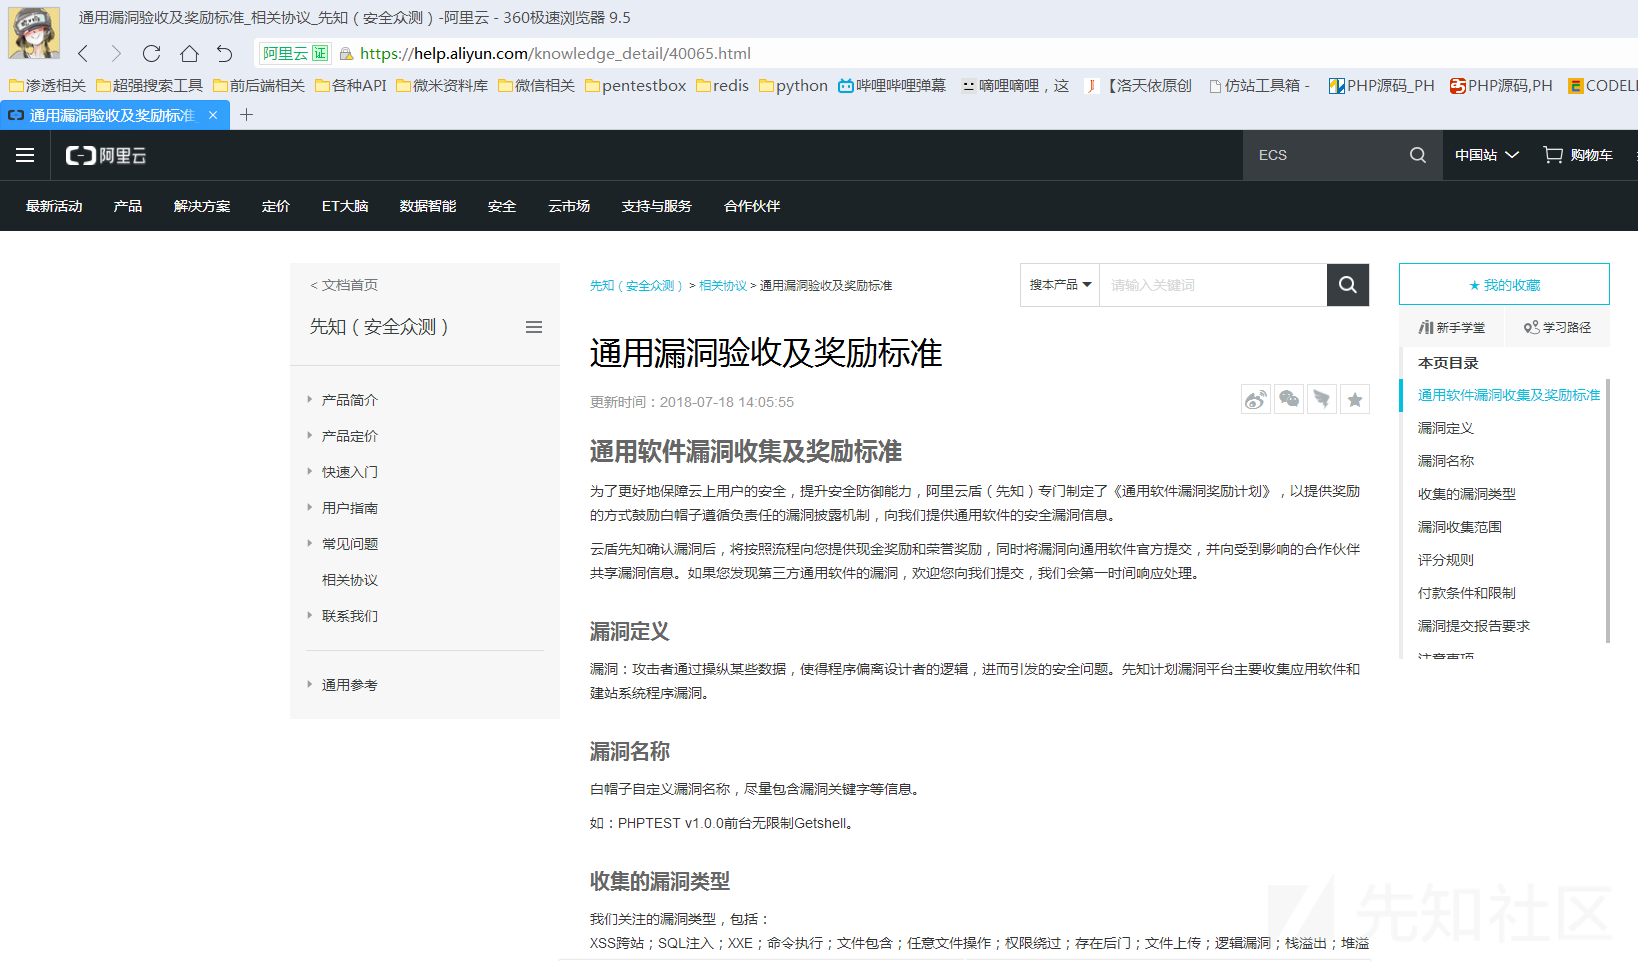This screenshot has width=1638, height=961.
Task: Run ECS search with the magnifier icon
Action: 1417,155
